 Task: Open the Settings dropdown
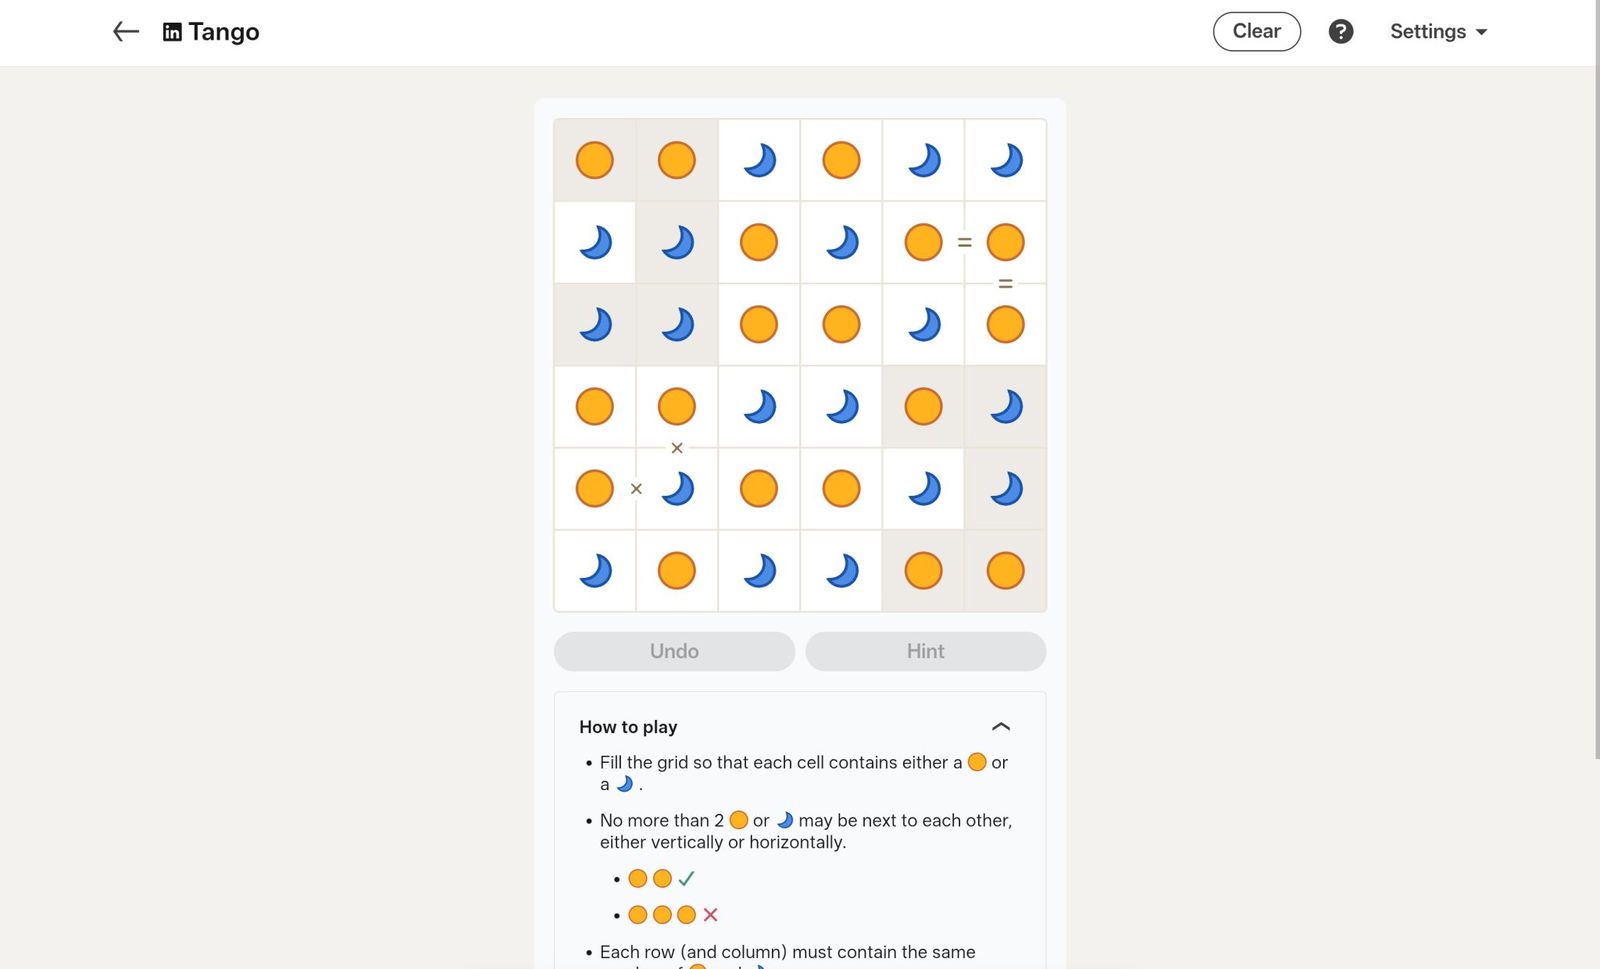pos(1438,32)
